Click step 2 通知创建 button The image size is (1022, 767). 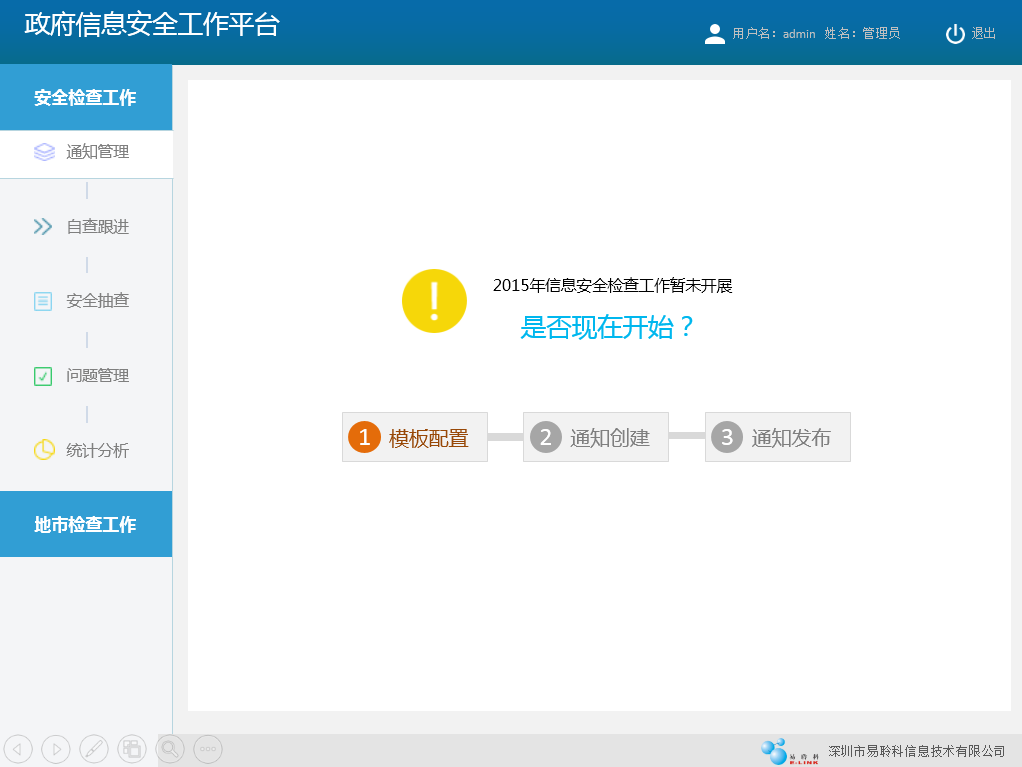[596, 437]
